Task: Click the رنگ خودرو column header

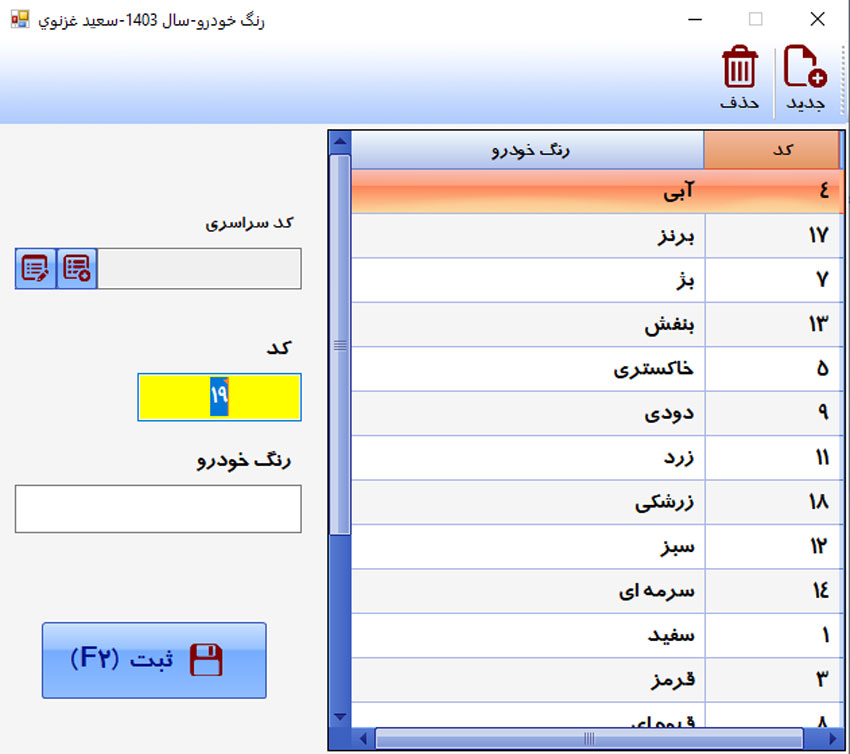Action: [x=525, y=148]
